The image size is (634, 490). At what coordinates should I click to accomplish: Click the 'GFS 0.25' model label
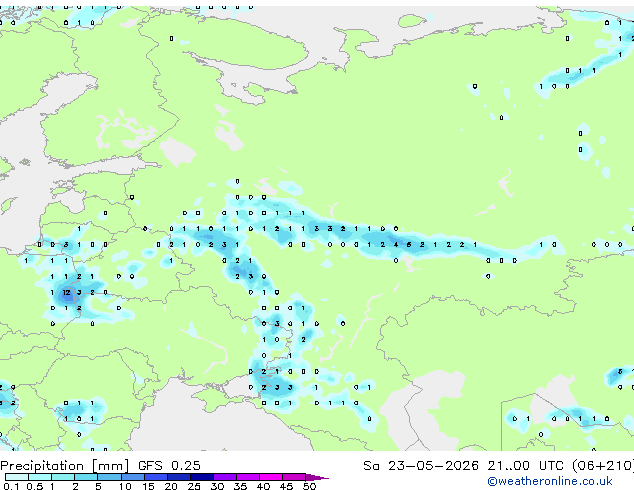pos(169,466)
